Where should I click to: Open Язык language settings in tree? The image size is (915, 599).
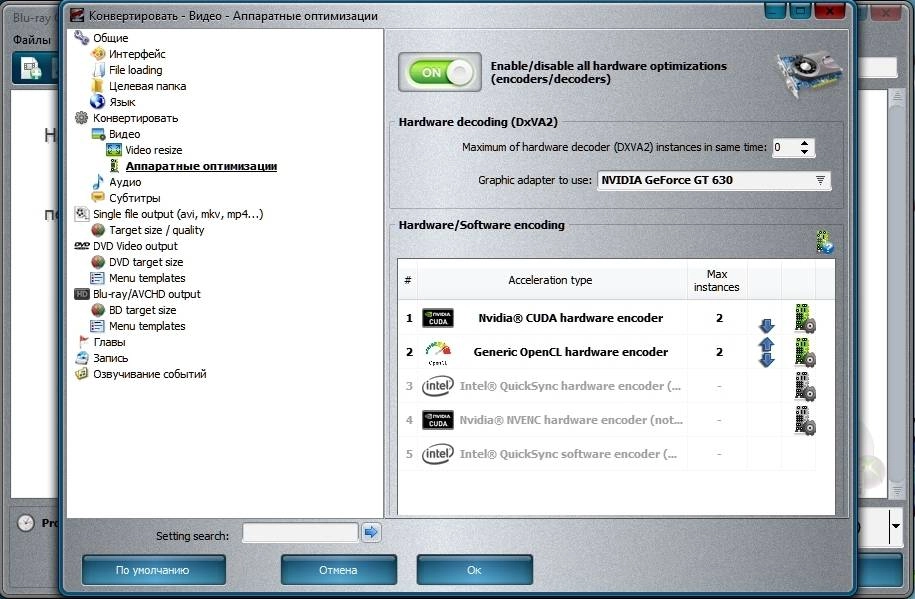click(x=122, y=102)
